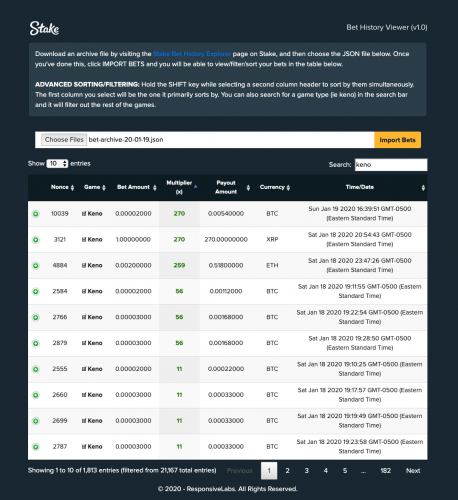Screen dimensions: 458x500
Task: Select current page 1 button
Action: [269, 471]
